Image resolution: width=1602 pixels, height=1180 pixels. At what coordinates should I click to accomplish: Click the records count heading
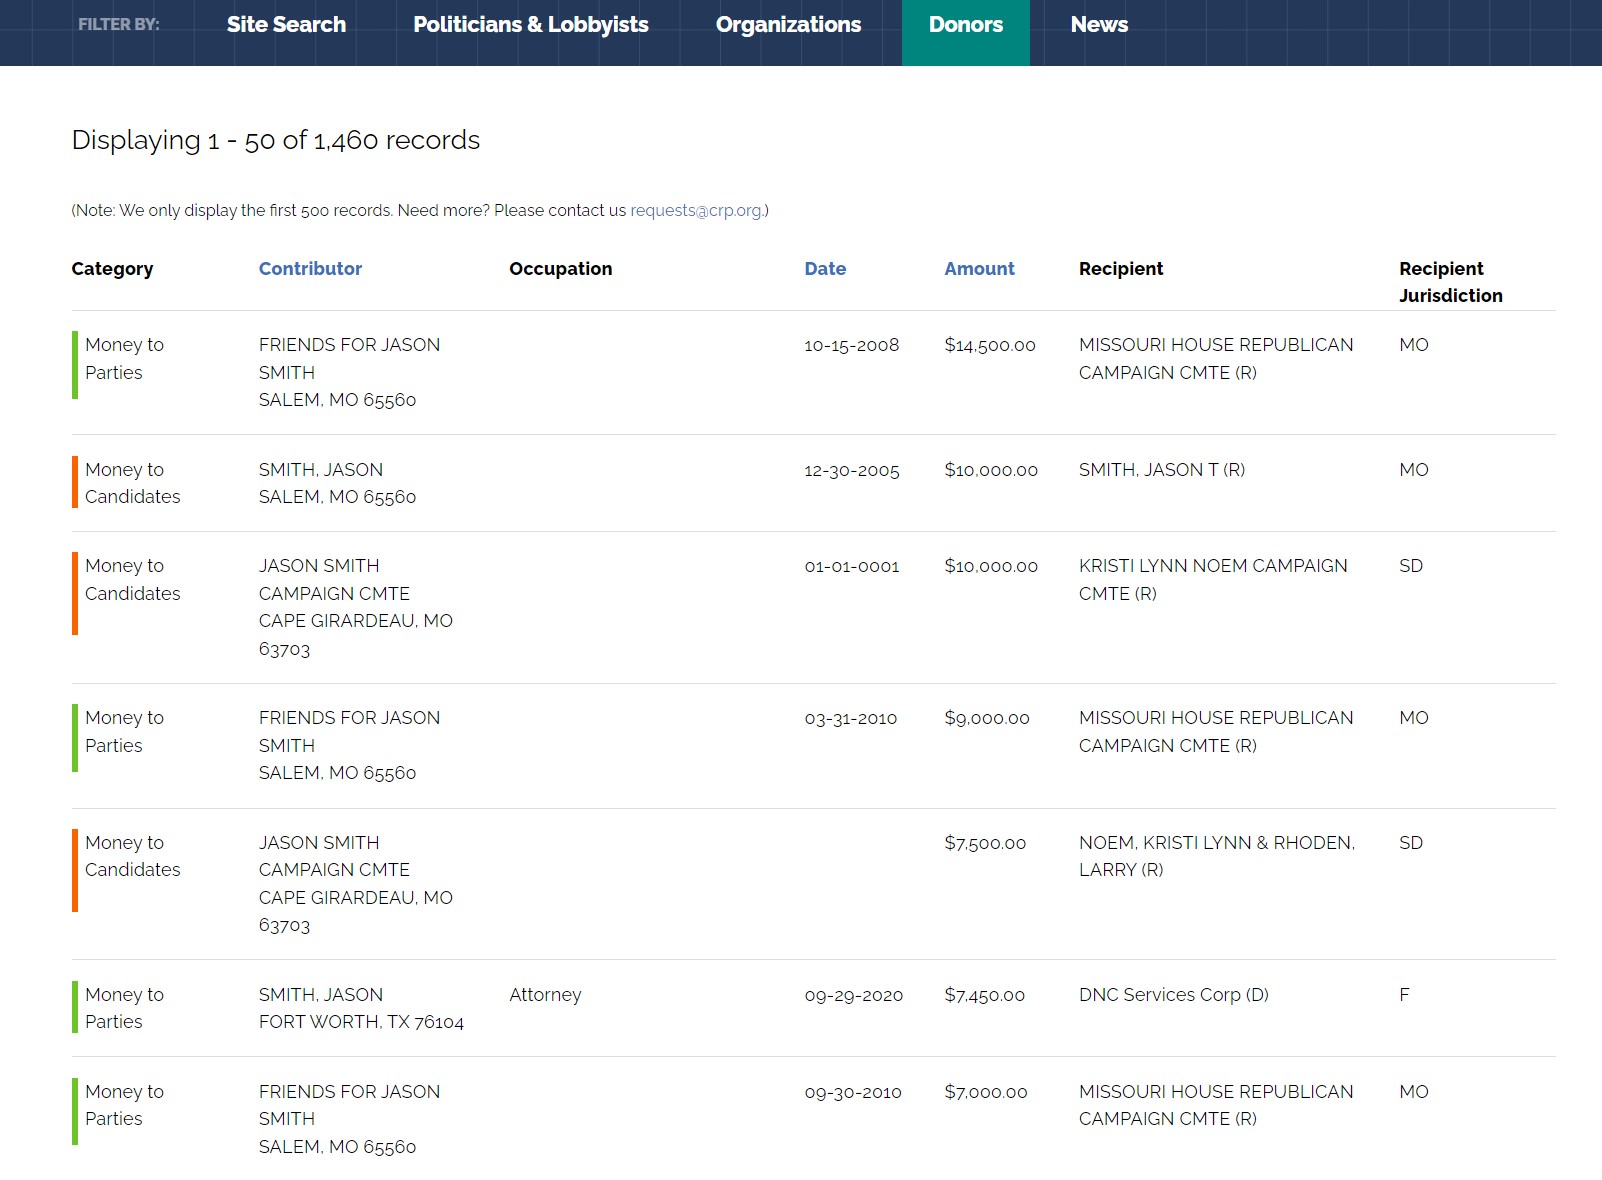pyautogui.click(x=276, y=140)
